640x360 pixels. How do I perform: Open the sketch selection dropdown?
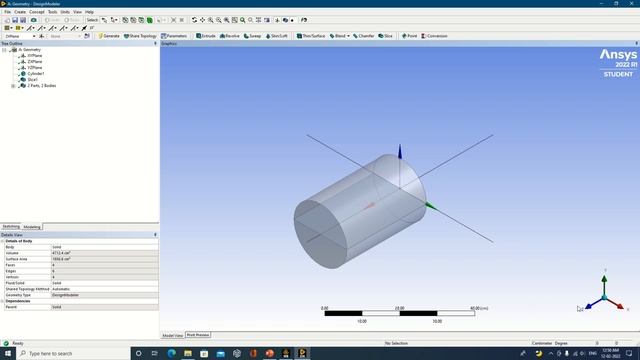pyautogui.click(x=80, y=36)
